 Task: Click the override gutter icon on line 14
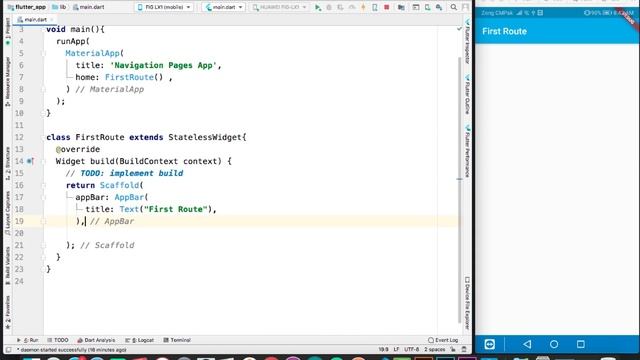[x=30, y=161]
